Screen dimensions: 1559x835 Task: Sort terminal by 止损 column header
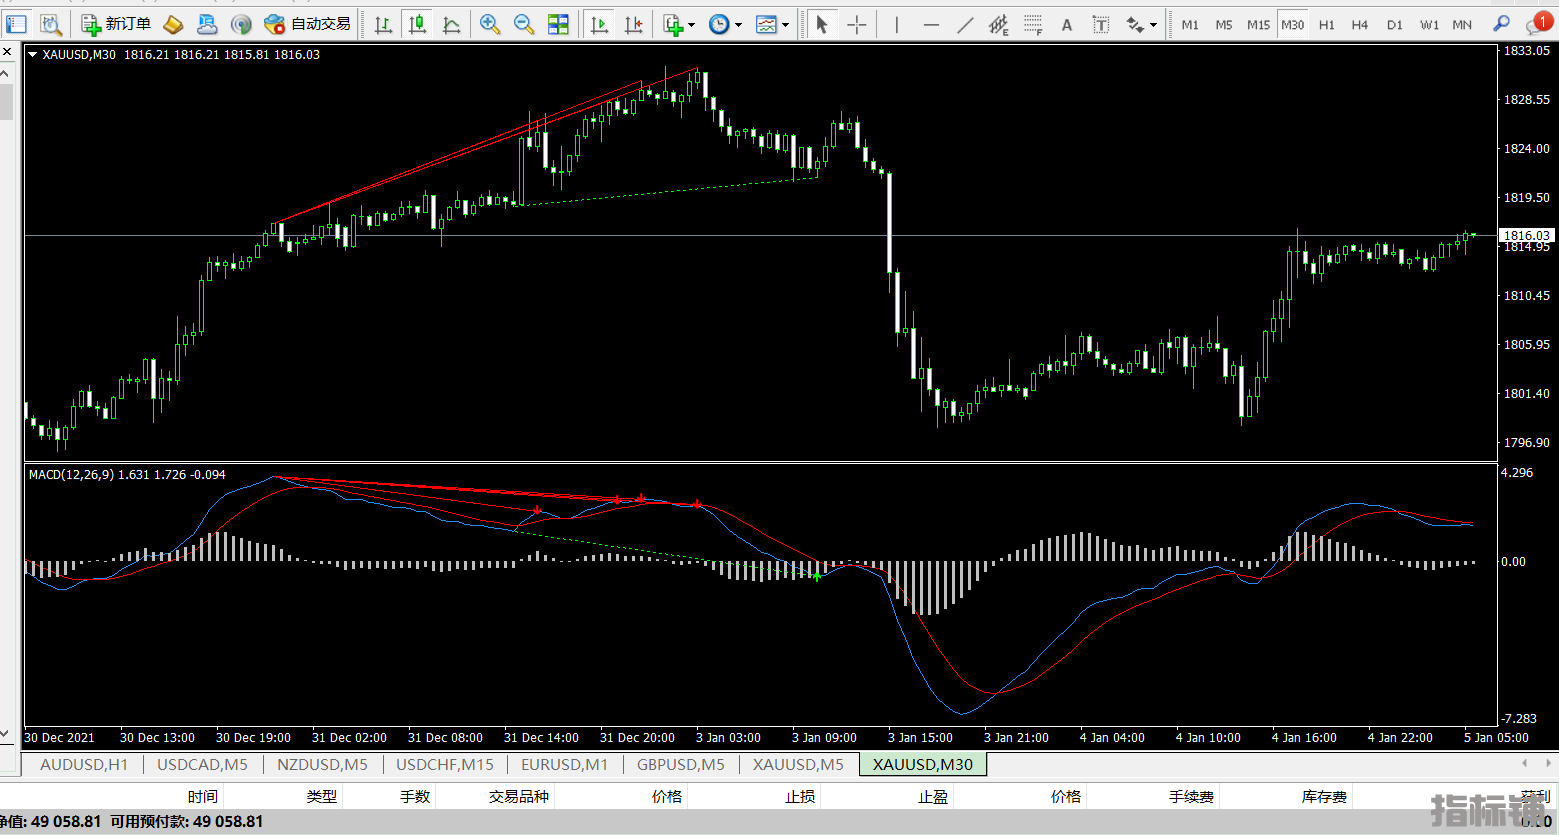[x=800, y=797]
